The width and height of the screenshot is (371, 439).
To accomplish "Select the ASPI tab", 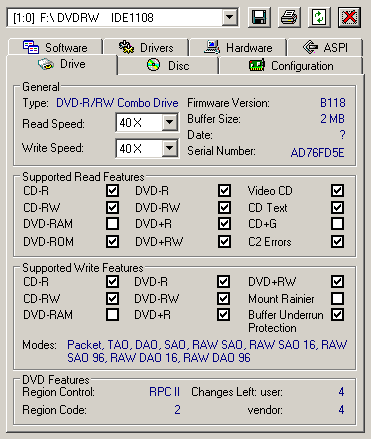I will pyautogui.click(x=325, y=47).
